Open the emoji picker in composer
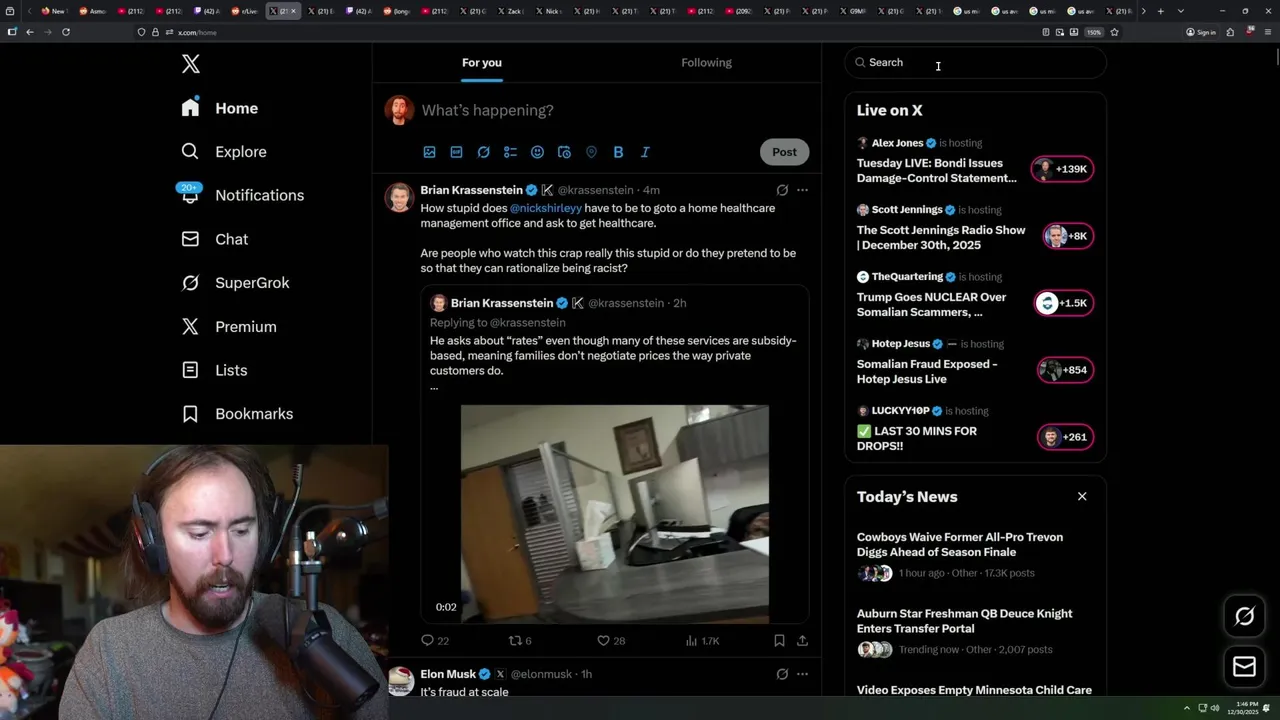 tap(537, 152)
